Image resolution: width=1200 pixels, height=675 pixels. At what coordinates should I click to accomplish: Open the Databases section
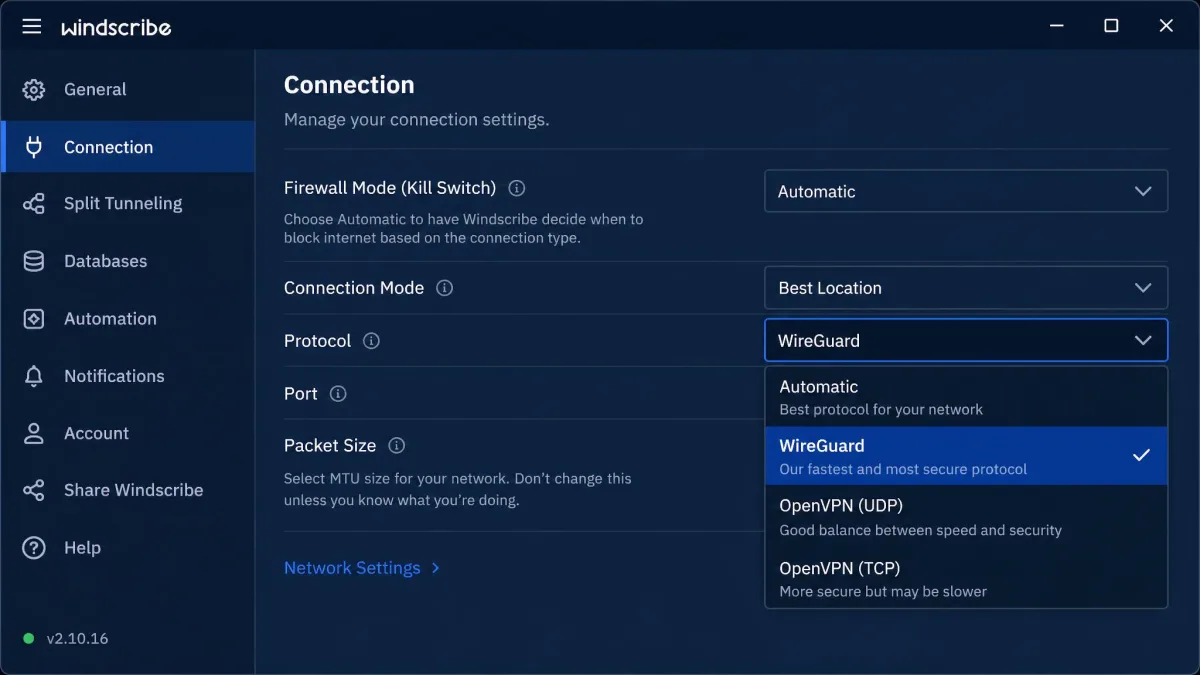pyautogui.click(x=128, y=261)
